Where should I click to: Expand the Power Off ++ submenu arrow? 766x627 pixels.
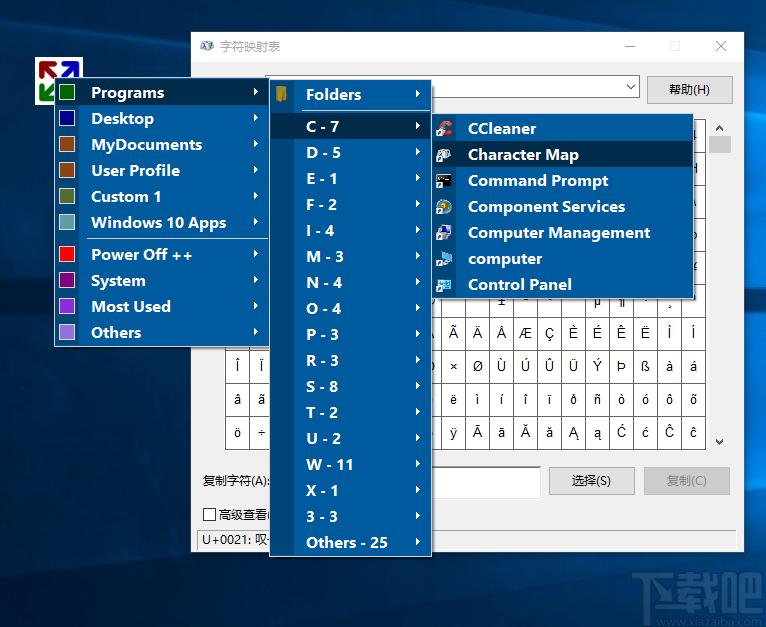[x=256, y=254]
